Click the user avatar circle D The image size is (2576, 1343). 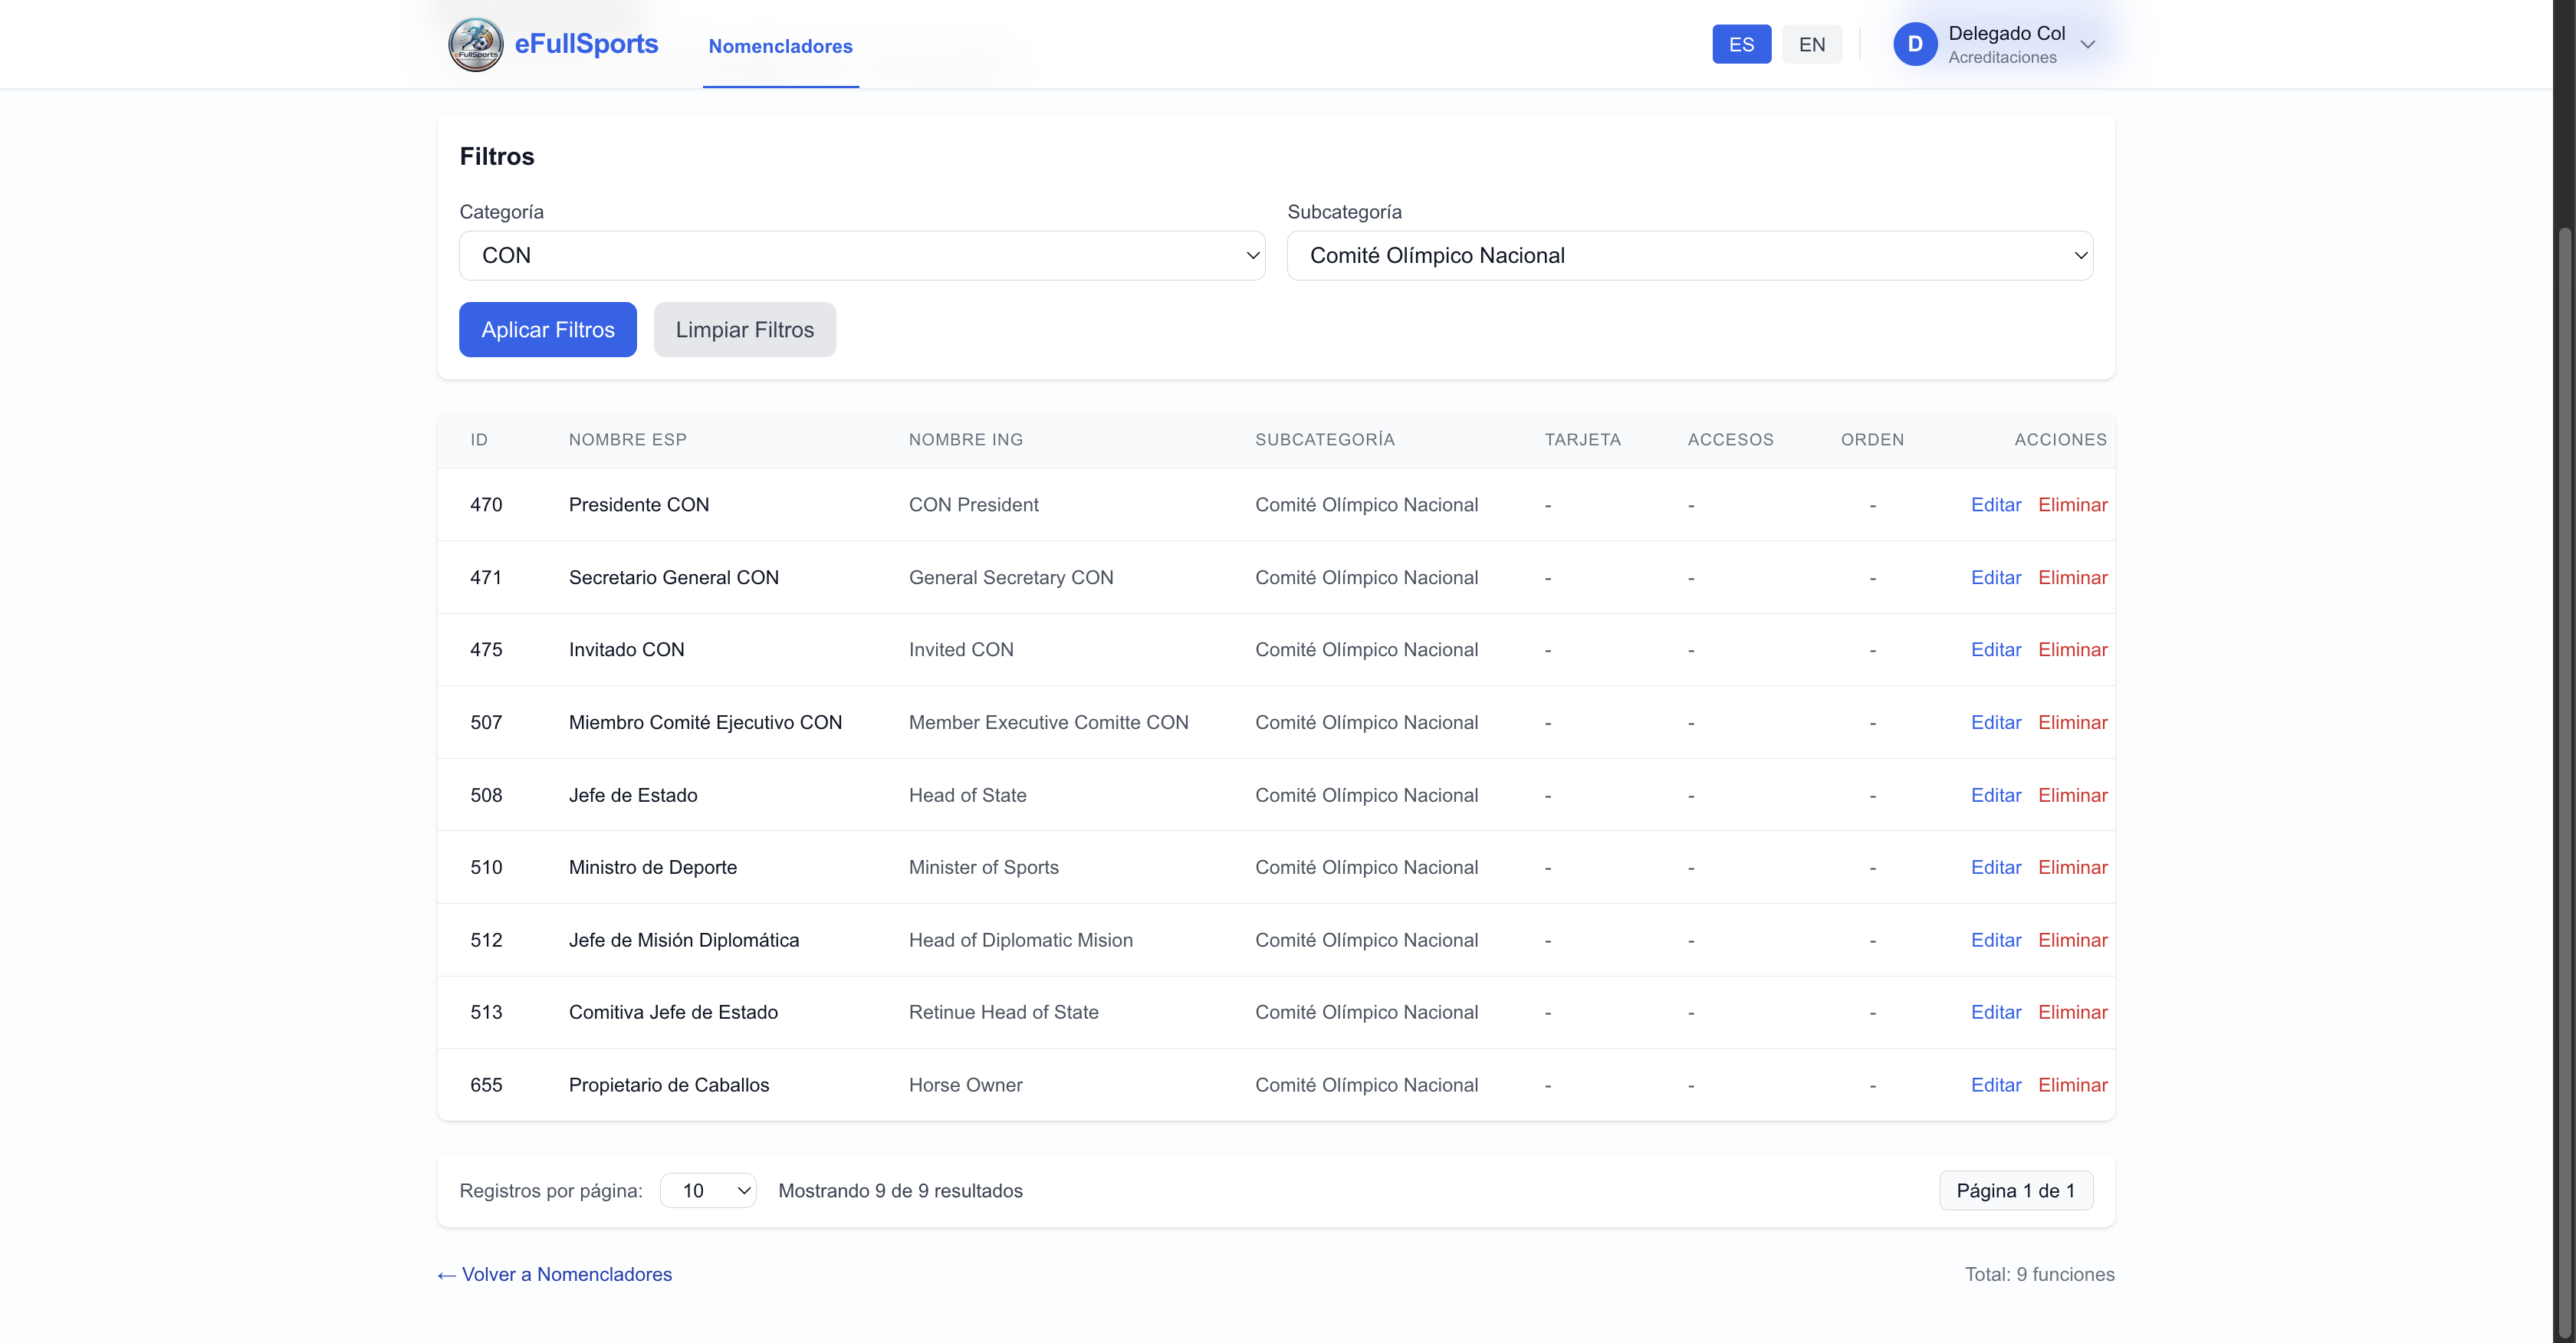tap(1914, 44)
